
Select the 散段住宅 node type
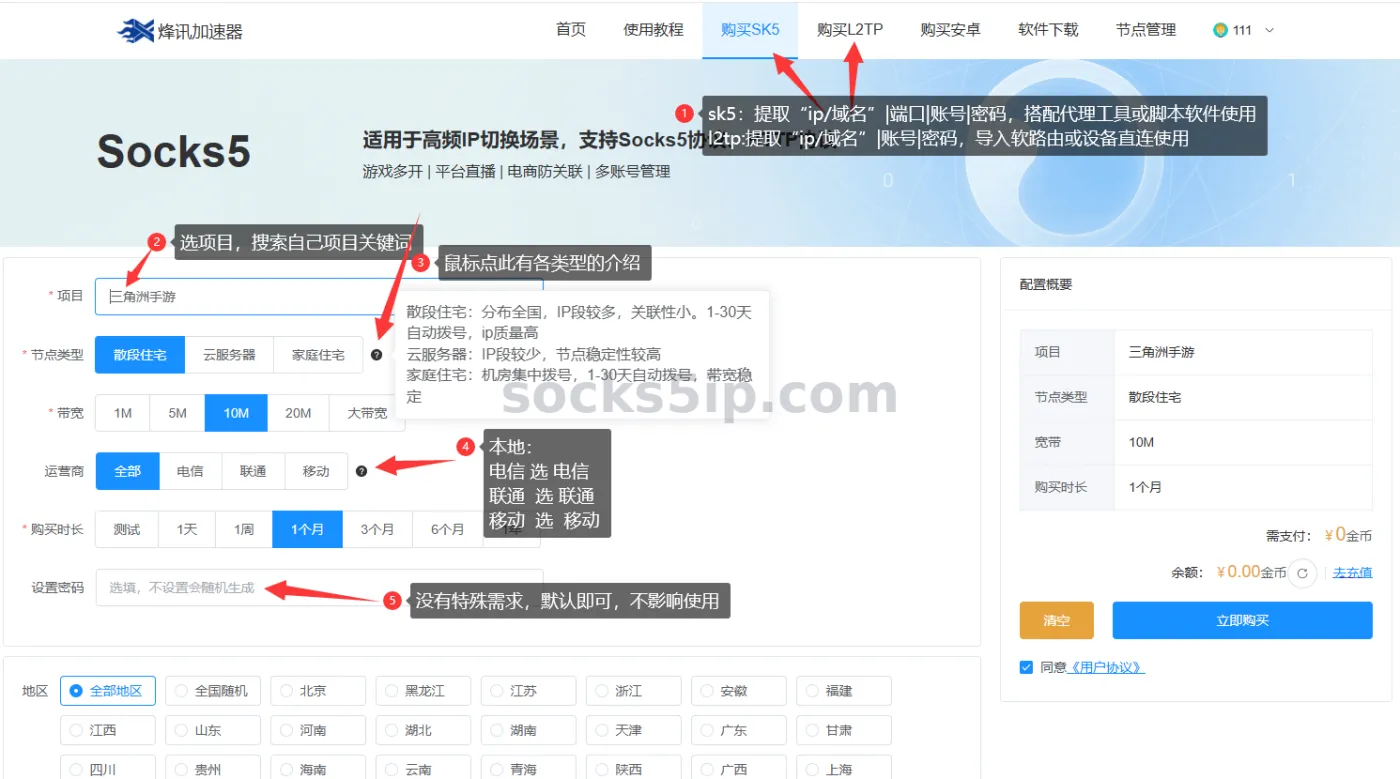[x=140, y=355]
